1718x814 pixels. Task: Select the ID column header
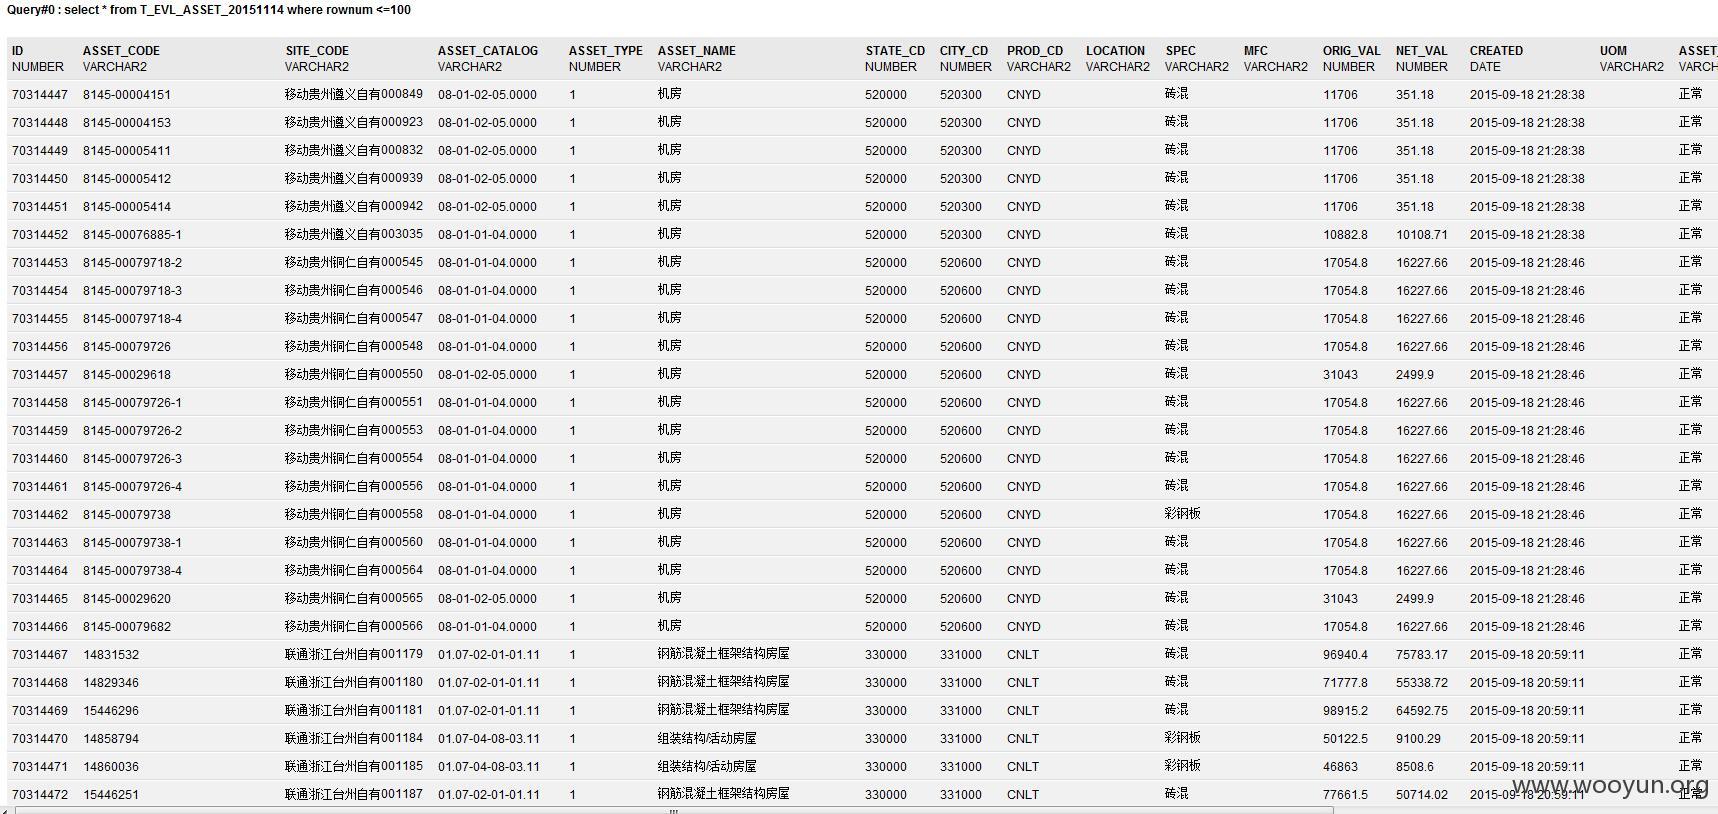tap(17, 51)
